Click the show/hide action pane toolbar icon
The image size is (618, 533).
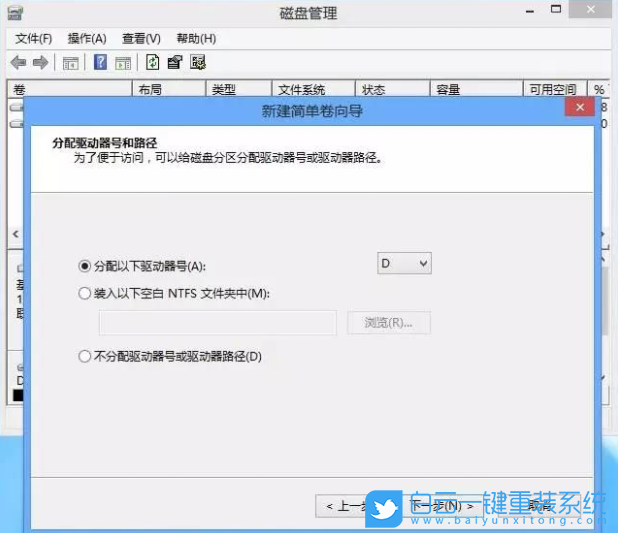pyautogui.click(x=123, y=63)
